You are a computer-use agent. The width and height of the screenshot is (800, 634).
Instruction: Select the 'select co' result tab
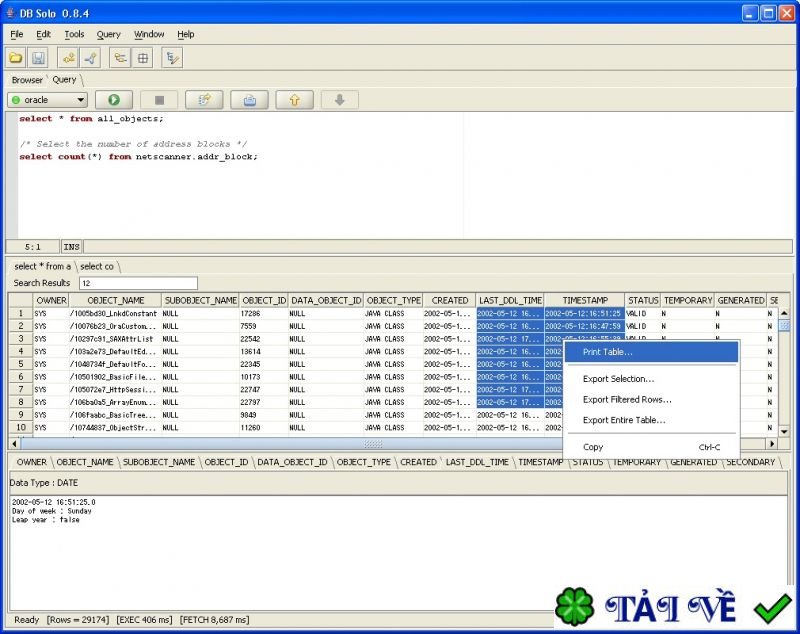(97, 266)
